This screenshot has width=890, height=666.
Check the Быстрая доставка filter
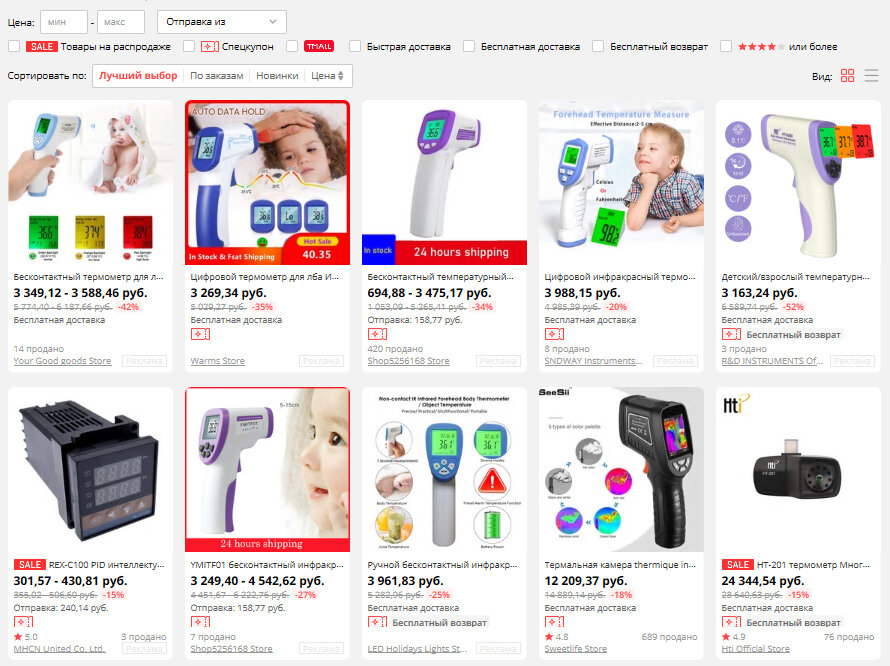(x=355, y=47)
